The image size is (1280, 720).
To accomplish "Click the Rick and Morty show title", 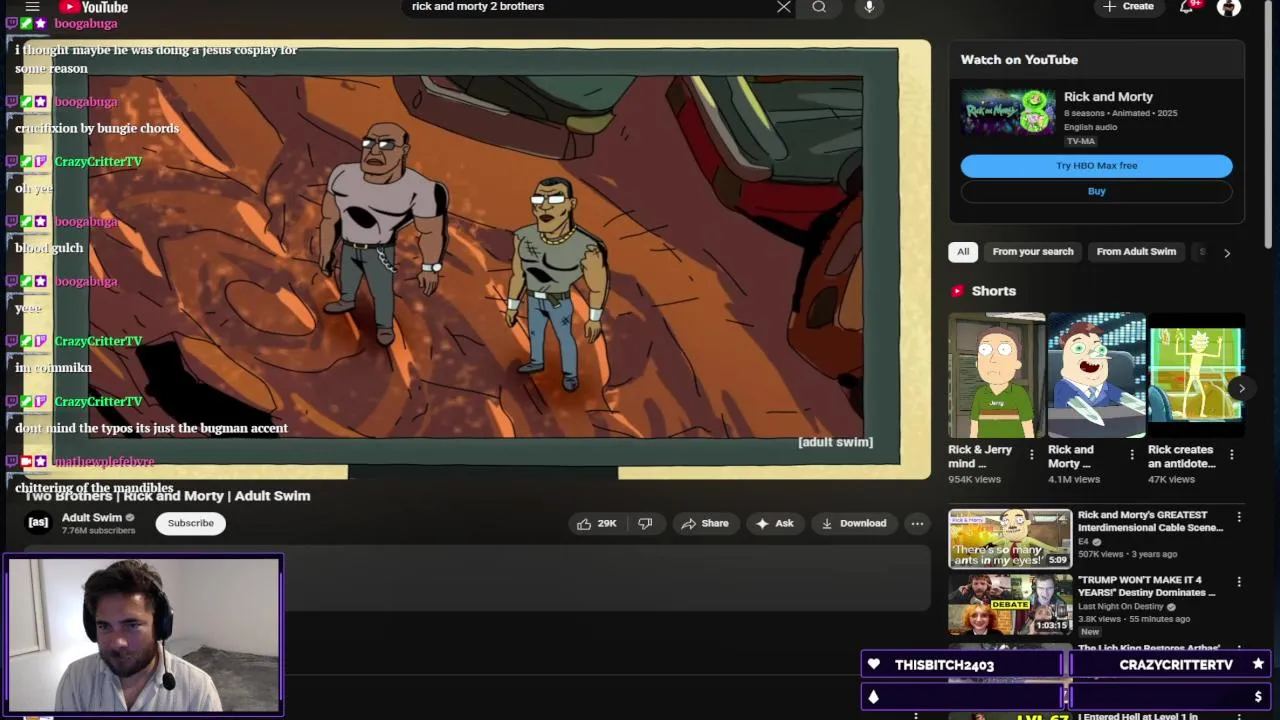I will click(1108, 97).
